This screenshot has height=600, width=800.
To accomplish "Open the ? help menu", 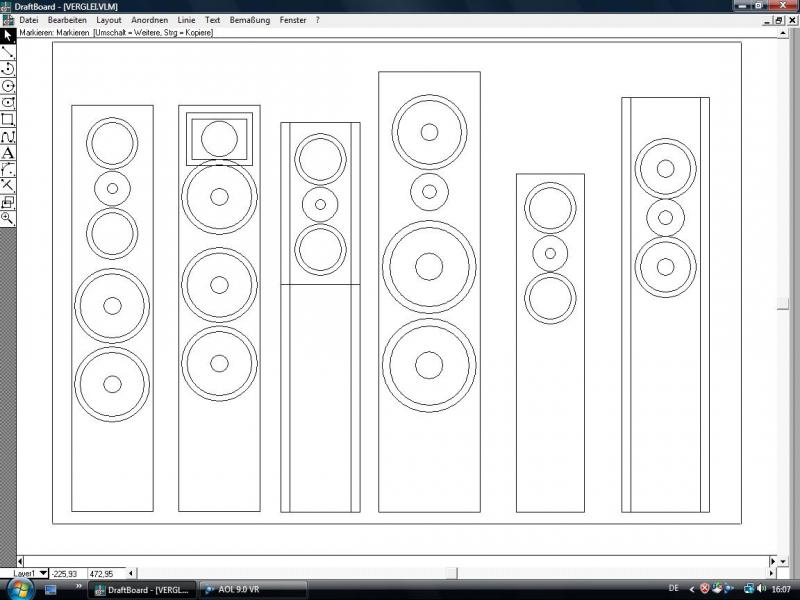I will (317, 20).
